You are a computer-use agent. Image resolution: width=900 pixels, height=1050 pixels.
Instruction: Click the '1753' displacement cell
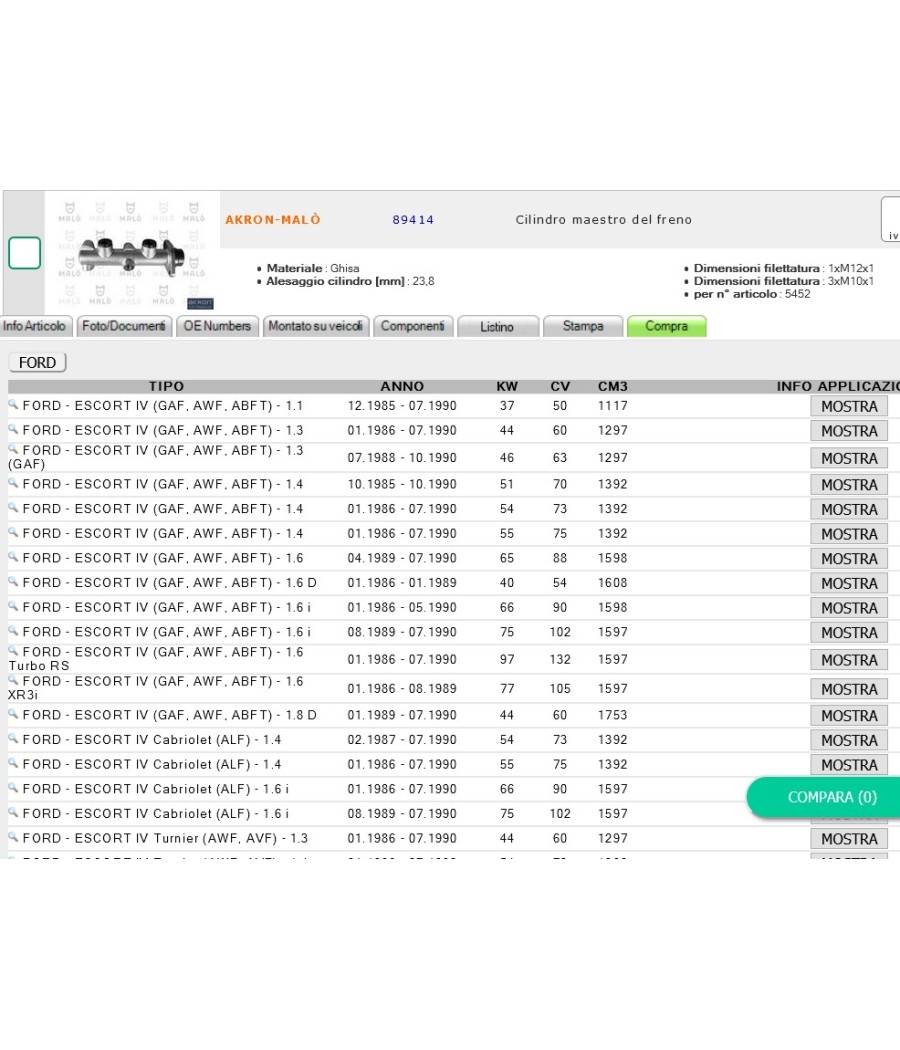[x=613, y=715]
